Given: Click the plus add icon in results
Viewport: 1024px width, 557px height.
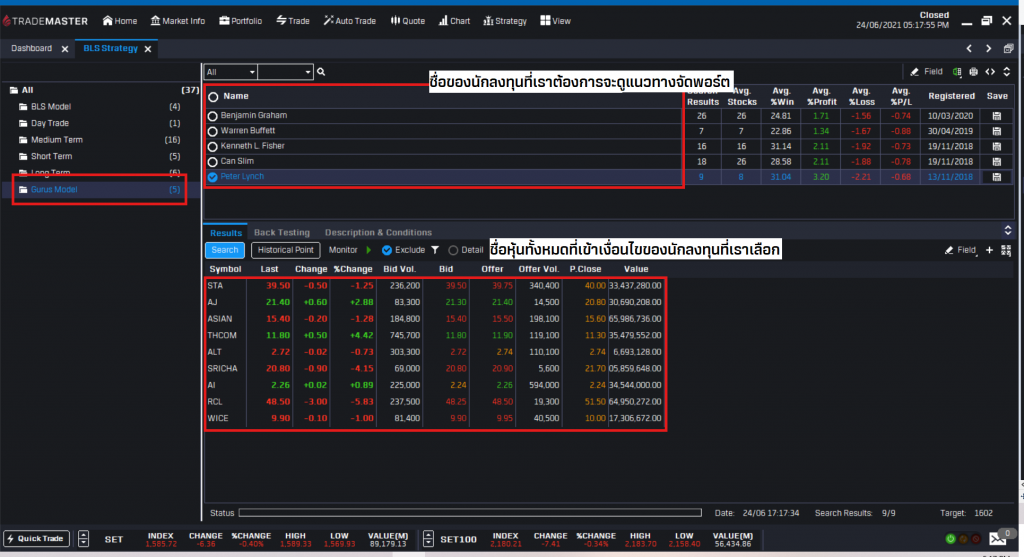Looking at the screenshot, I should pos(989,250).
